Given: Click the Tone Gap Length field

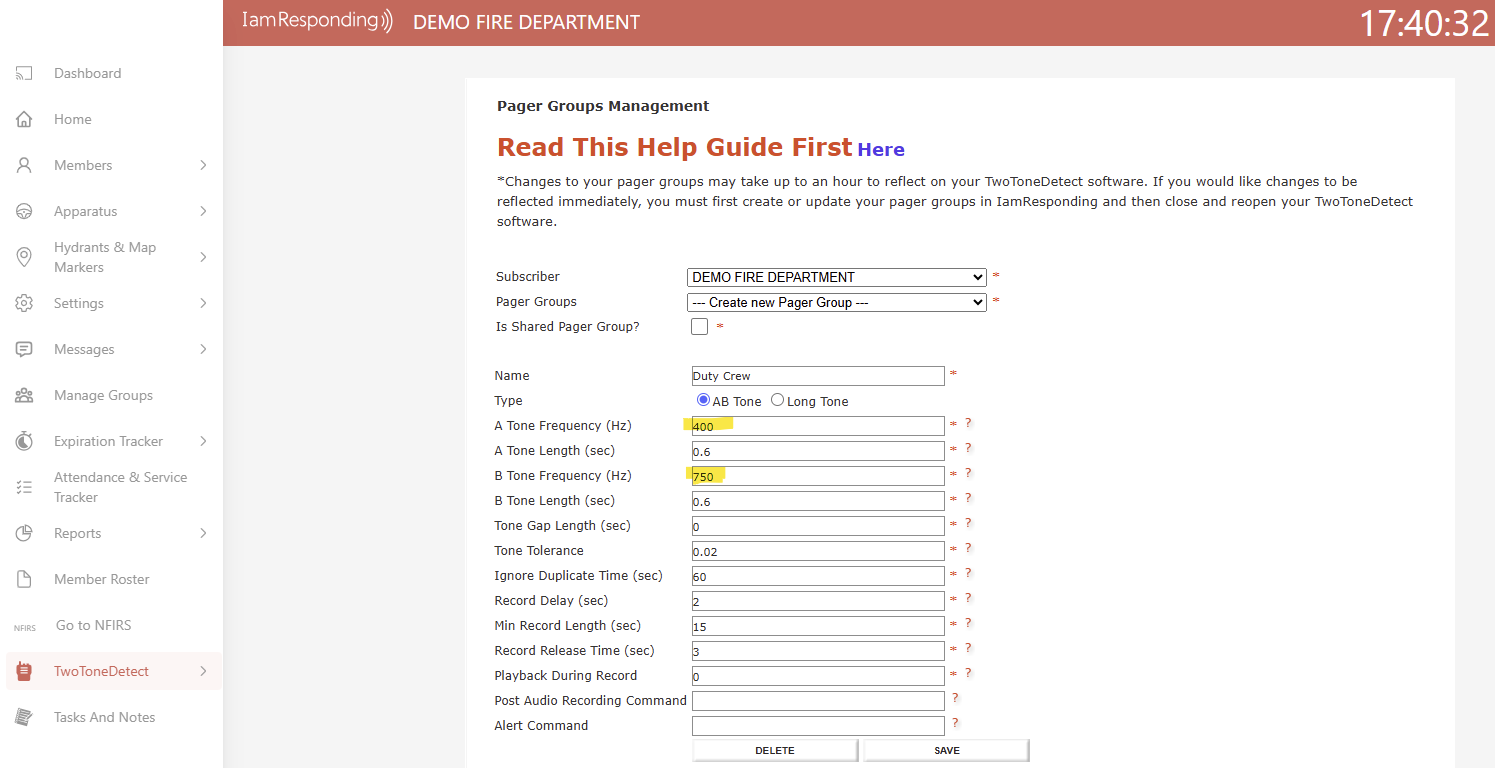Looking at the screenshot, I should [818, 526].
